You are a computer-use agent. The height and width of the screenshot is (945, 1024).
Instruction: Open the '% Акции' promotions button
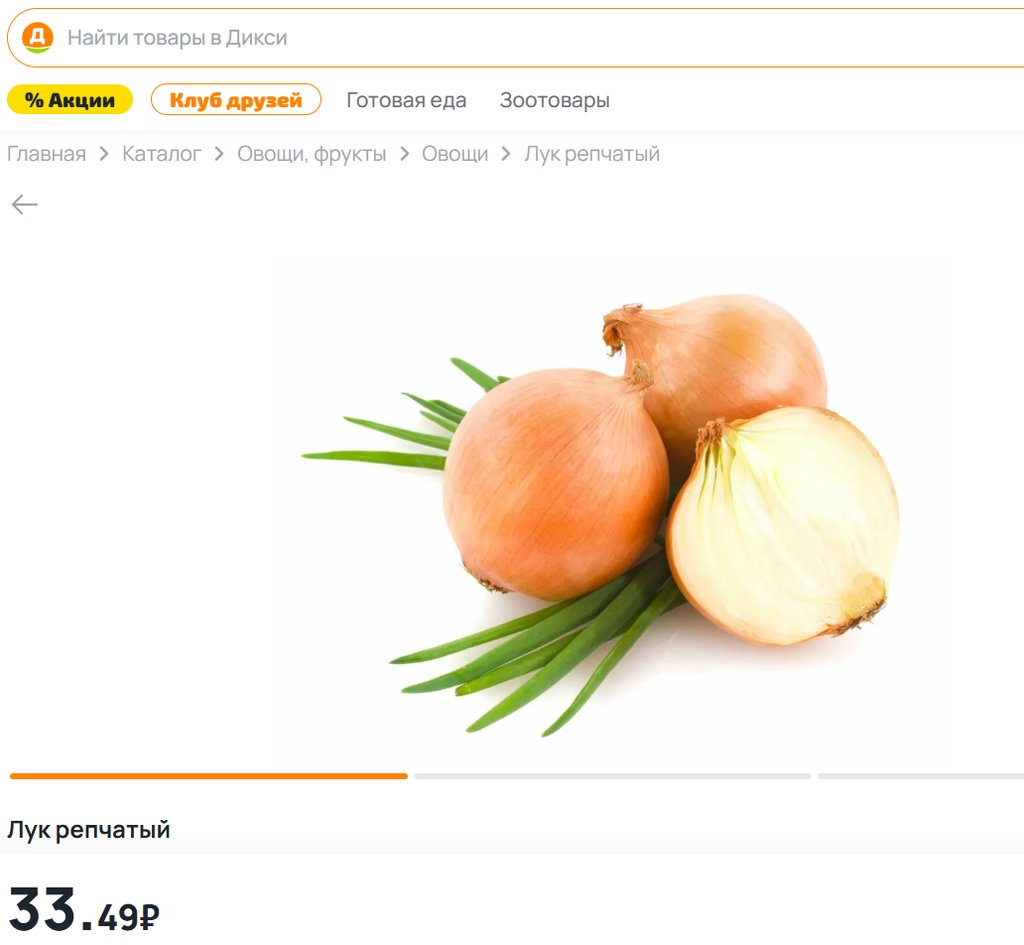tap(70, 100)
